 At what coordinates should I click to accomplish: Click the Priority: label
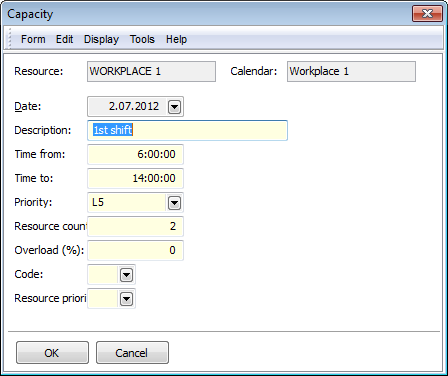(33, 202)
